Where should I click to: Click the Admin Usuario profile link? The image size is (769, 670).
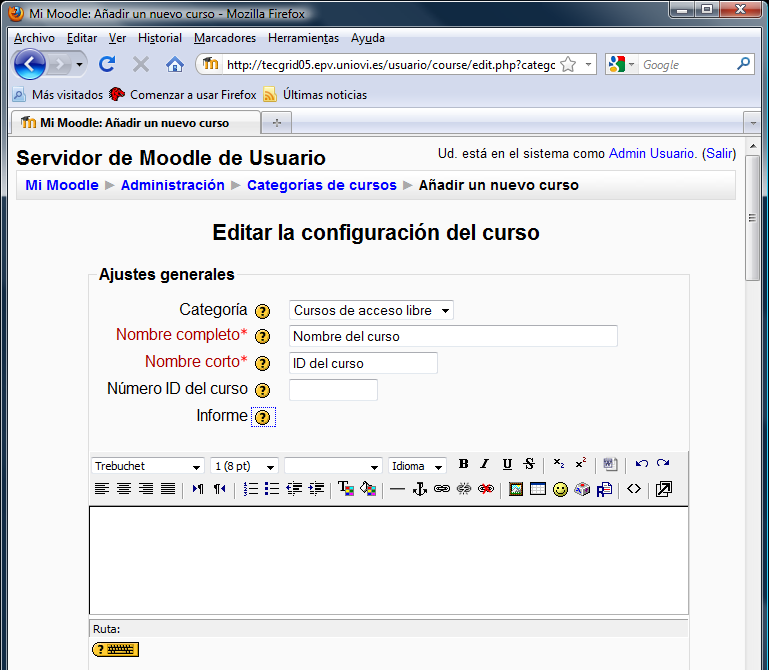[651, 154]
